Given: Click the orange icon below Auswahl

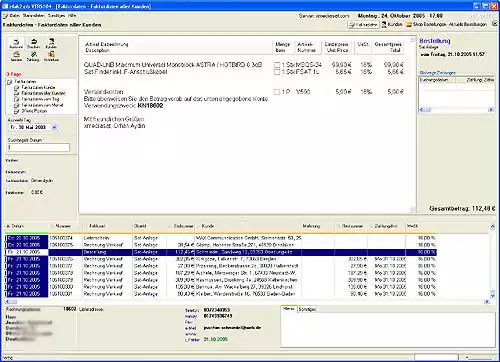Looking at the screenshot, I should (x=16, y=56).
